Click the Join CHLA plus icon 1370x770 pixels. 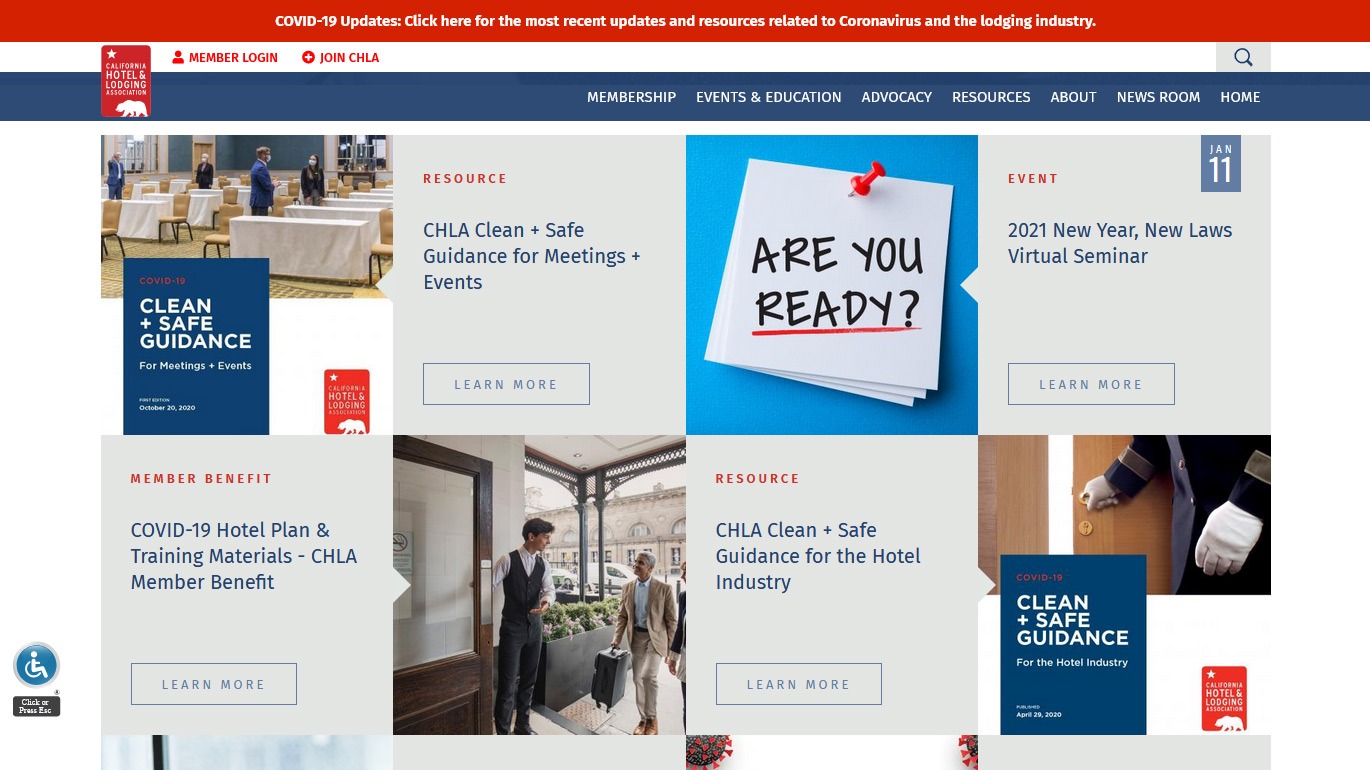(x=308, y=58)
